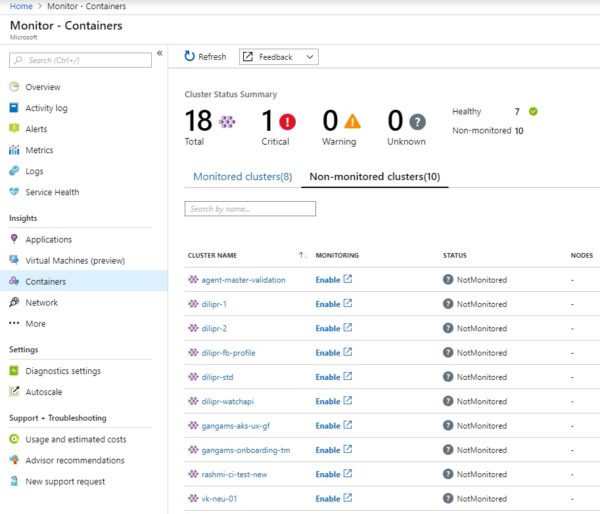600x514 pixels.
Task: Click NotMonitored status icon for vk-neu-01
Action: 448,498
